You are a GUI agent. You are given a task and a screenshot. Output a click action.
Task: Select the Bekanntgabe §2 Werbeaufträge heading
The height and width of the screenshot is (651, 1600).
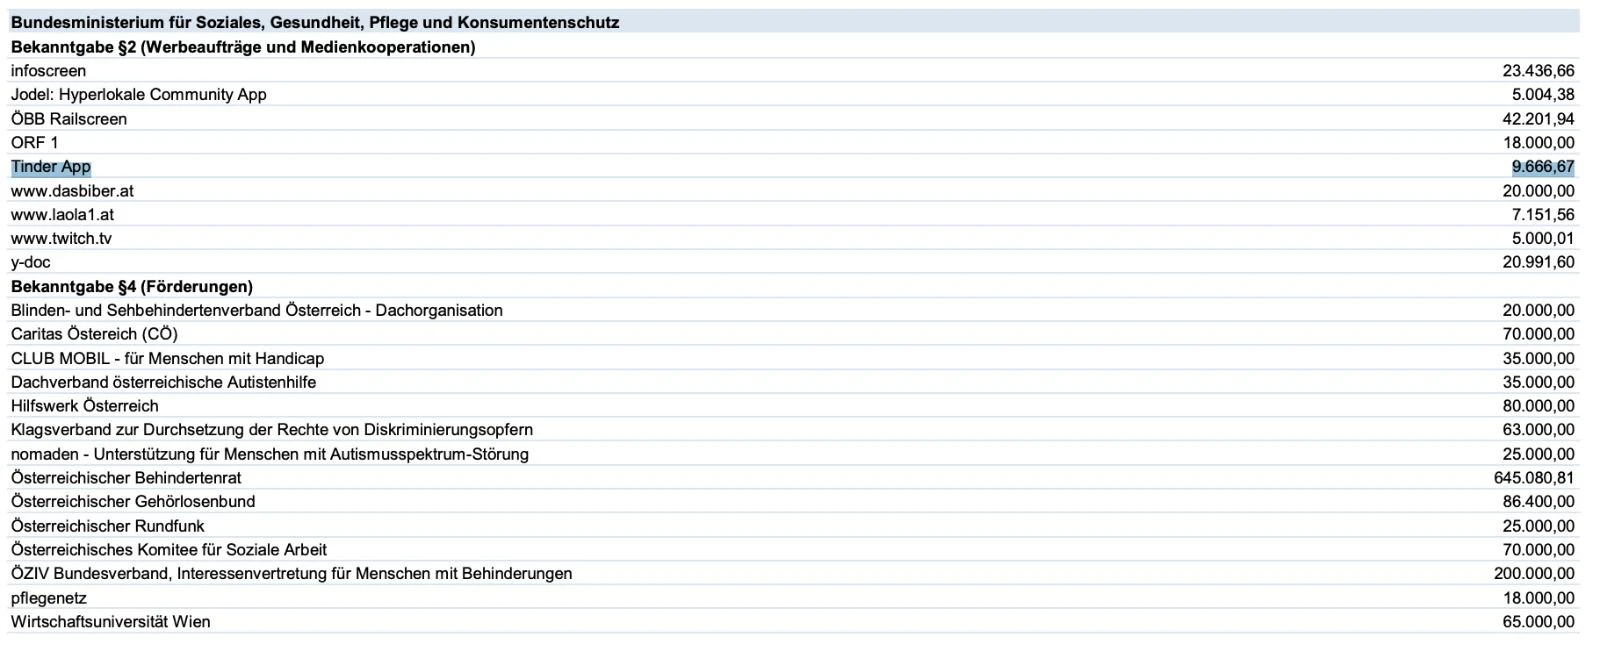click(243, 47)
